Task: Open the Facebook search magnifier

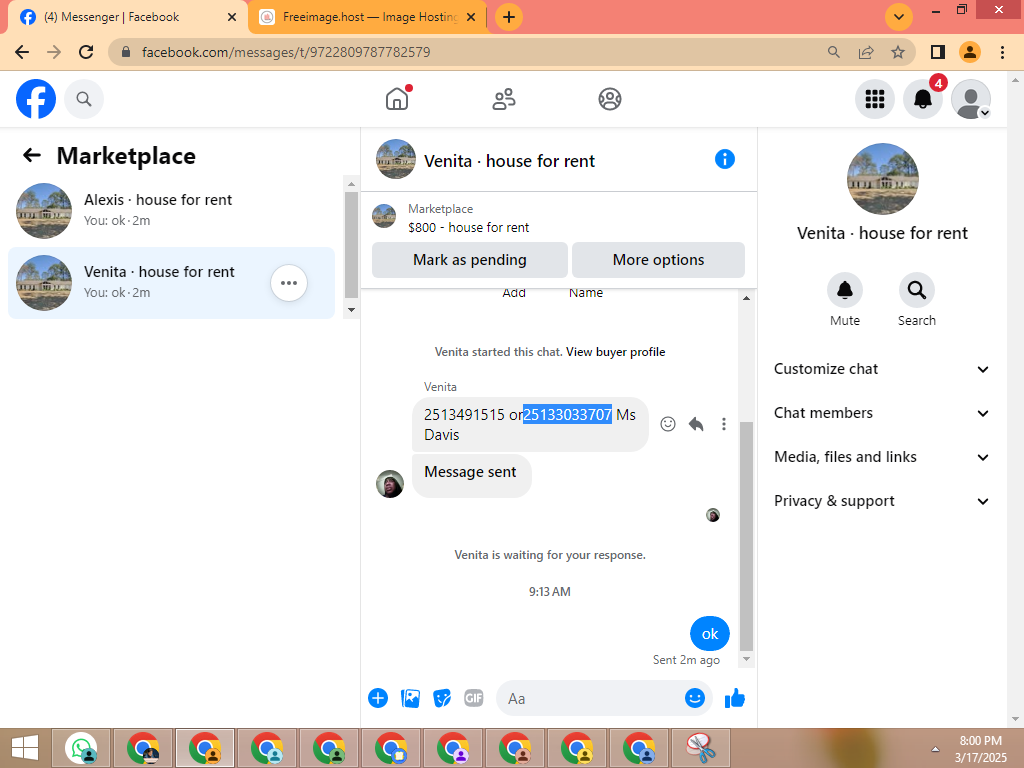Action: pos(84,99)
